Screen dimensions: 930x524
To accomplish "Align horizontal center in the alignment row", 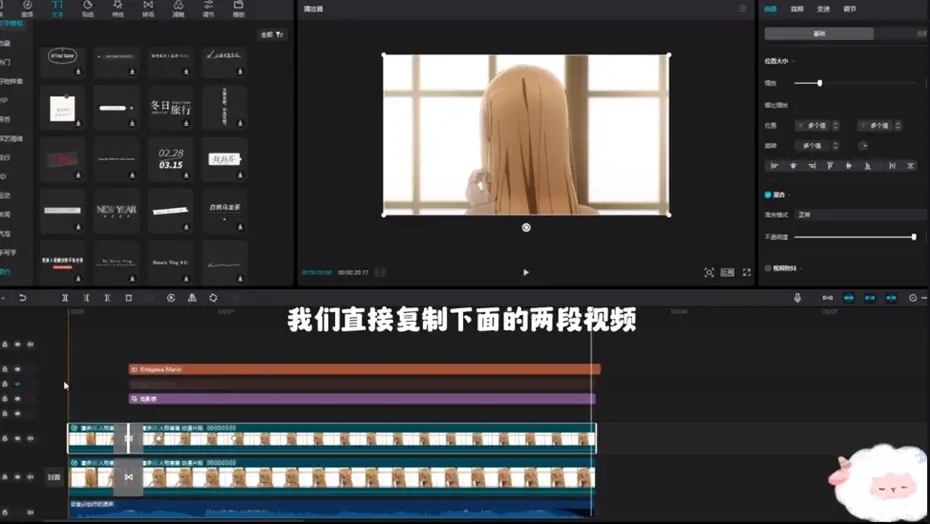I will (x=793, y=166).
